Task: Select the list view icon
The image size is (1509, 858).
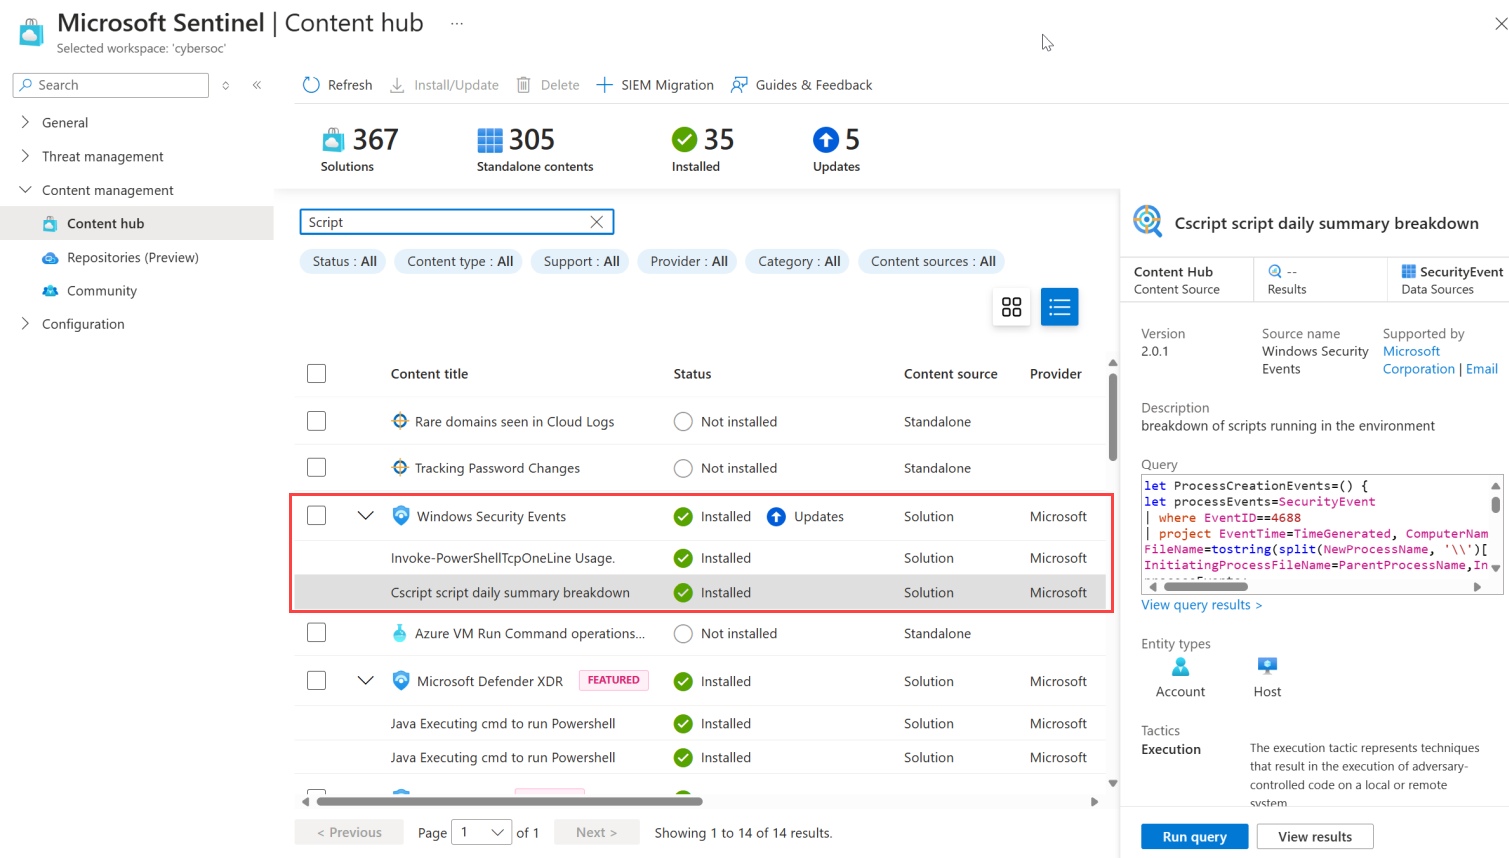Action: [1059, 307]
